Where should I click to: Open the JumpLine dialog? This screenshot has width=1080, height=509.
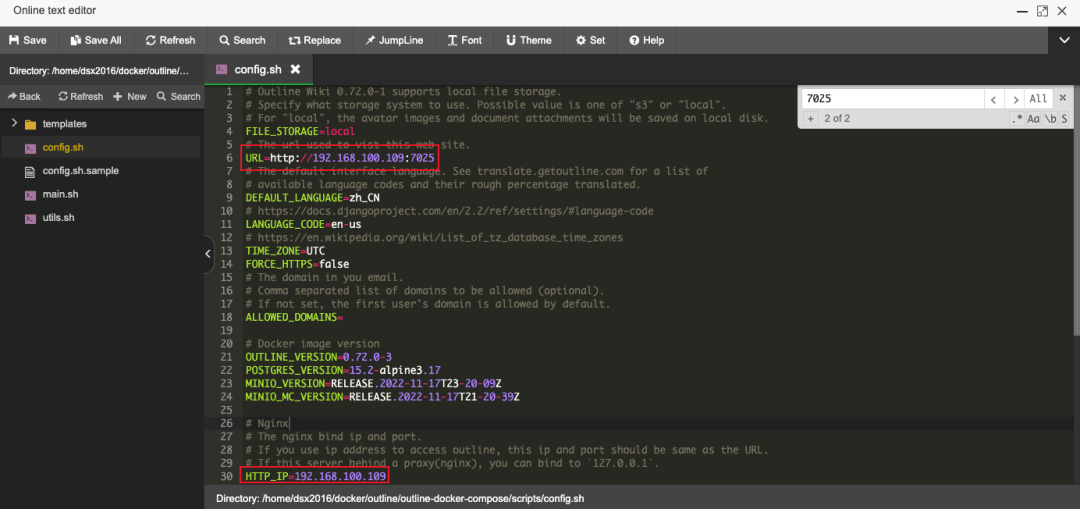[394, 40]
